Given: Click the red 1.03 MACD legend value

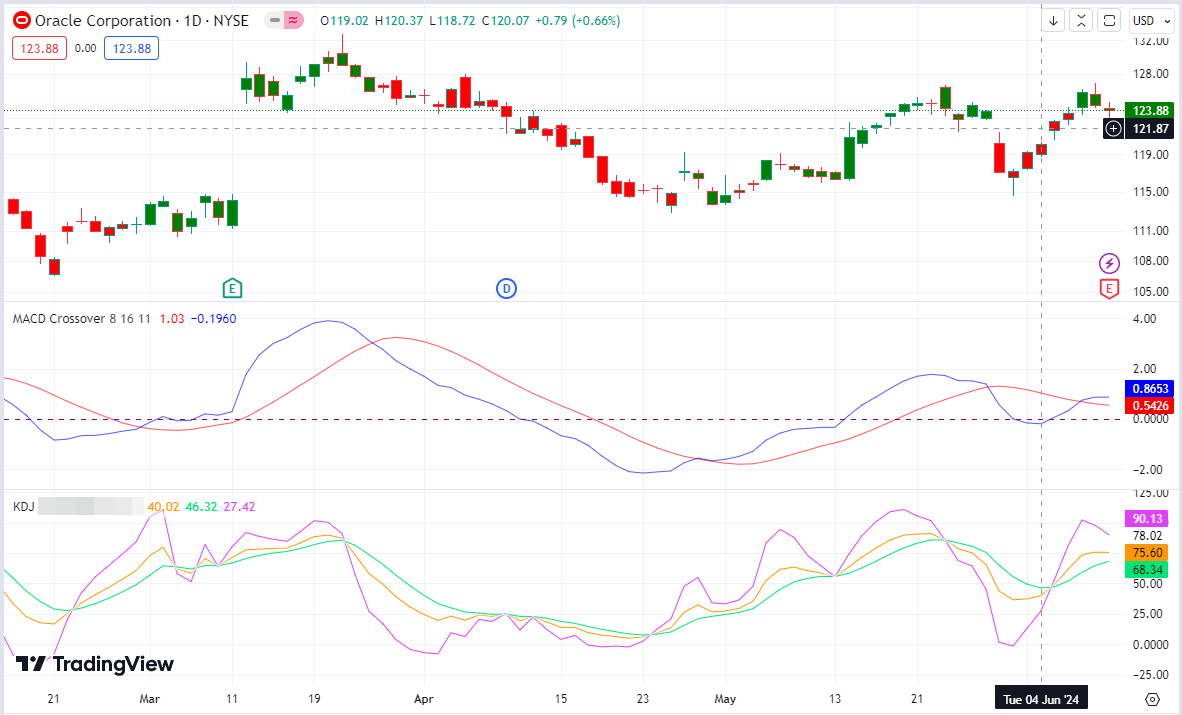Looking at the screenshot, I should point(172,318).
